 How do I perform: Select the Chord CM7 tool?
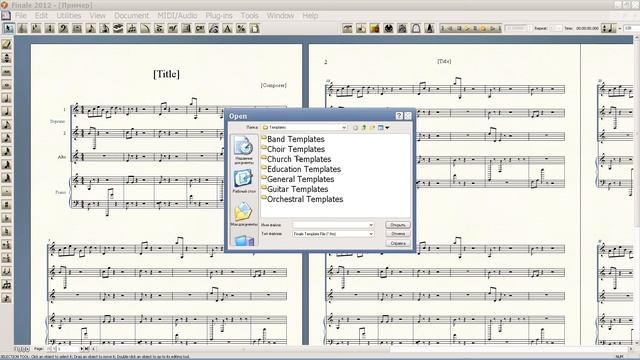(200, 29)
